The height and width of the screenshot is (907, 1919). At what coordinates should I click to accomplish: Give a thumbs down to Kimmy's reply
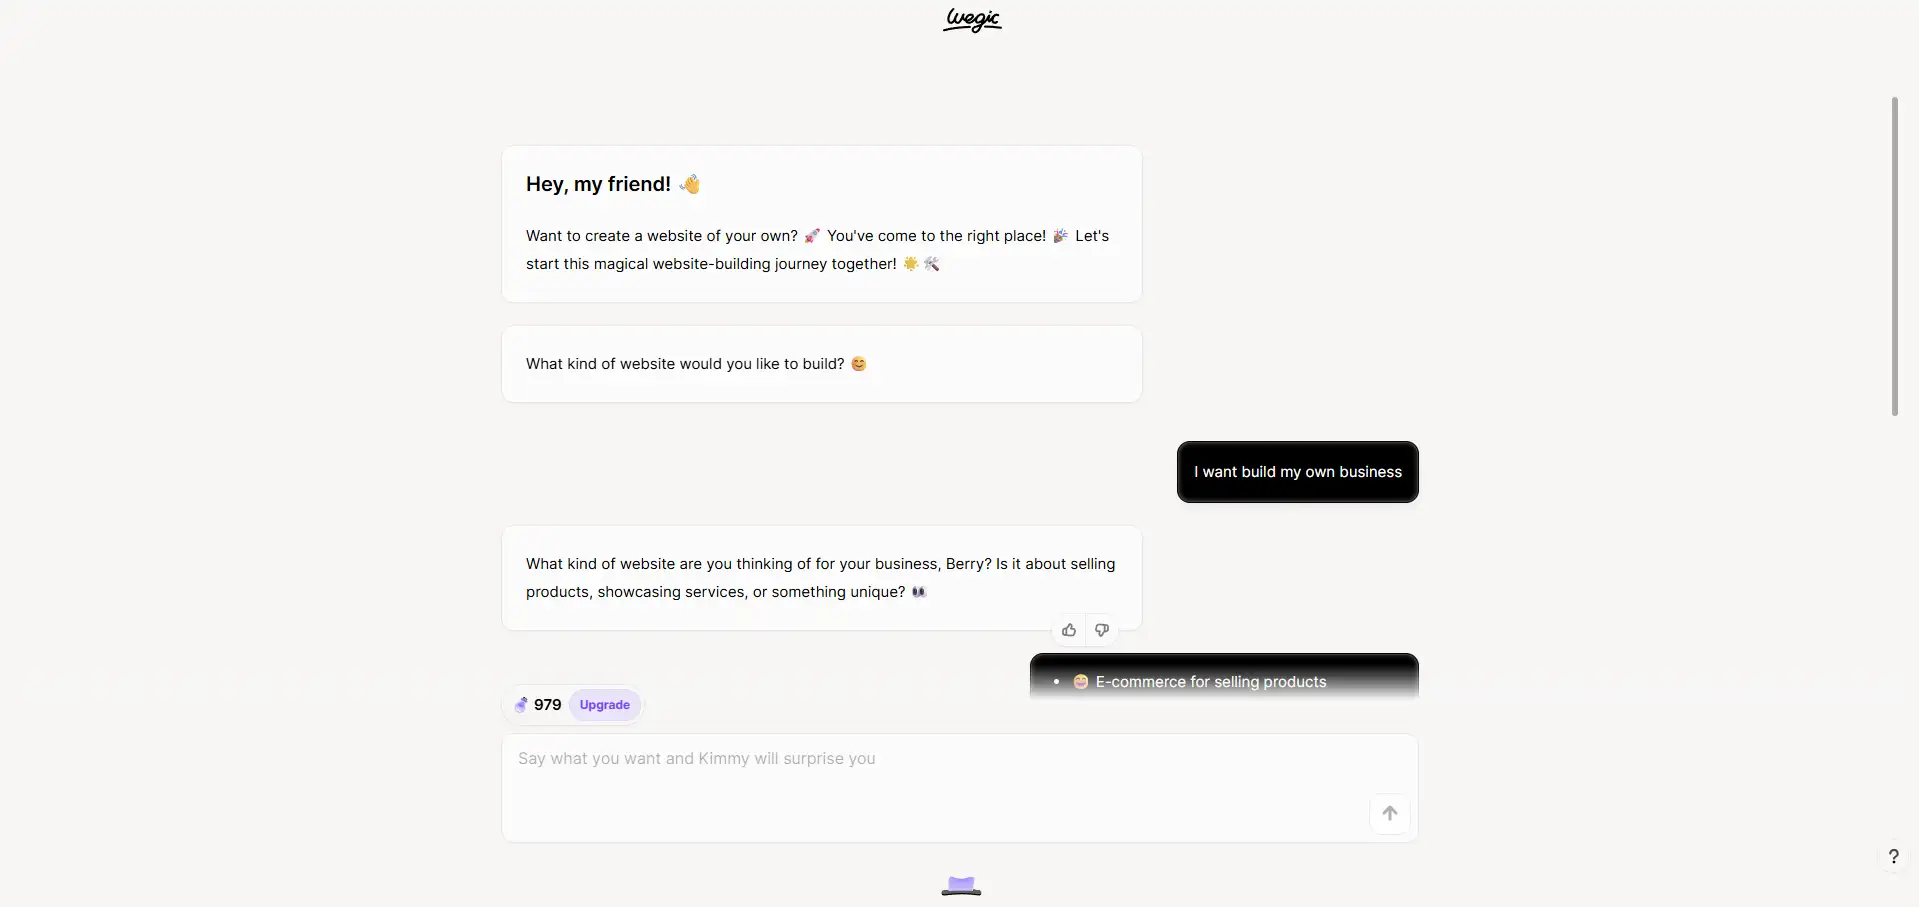[x=1101, y=630]
